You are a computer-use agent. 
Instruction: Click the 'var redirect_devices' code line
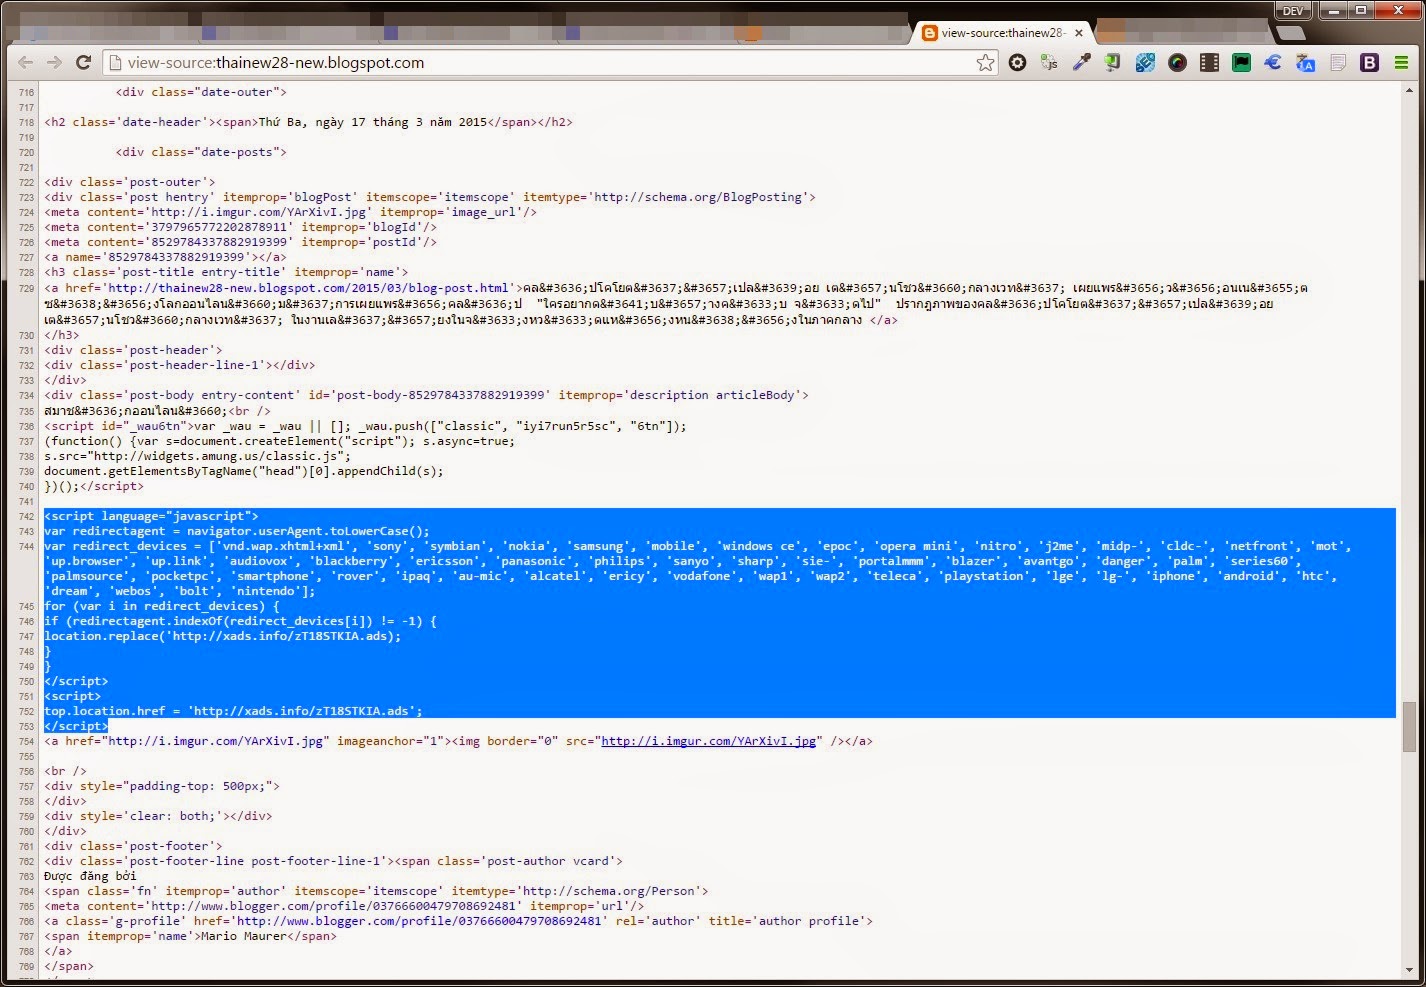[698, 568]
